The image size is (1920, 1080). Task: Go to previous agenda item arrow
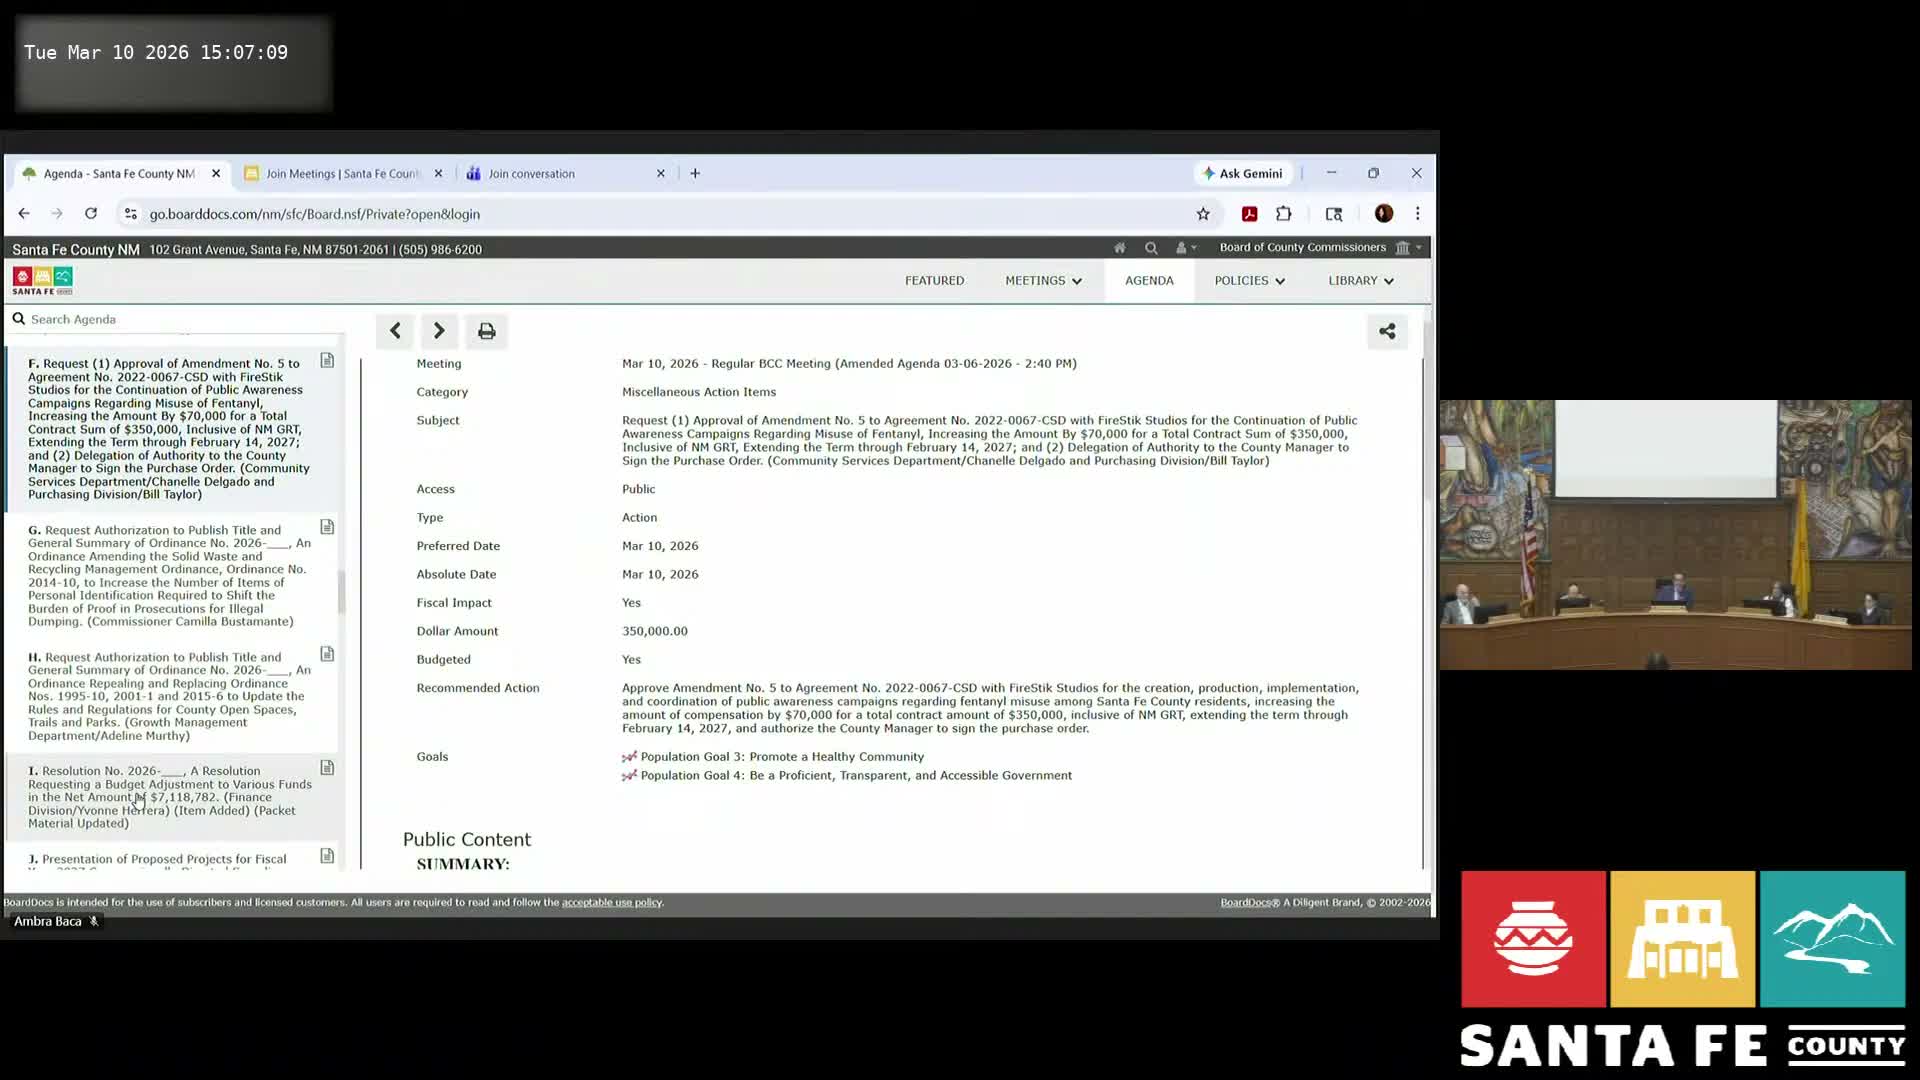395,331
